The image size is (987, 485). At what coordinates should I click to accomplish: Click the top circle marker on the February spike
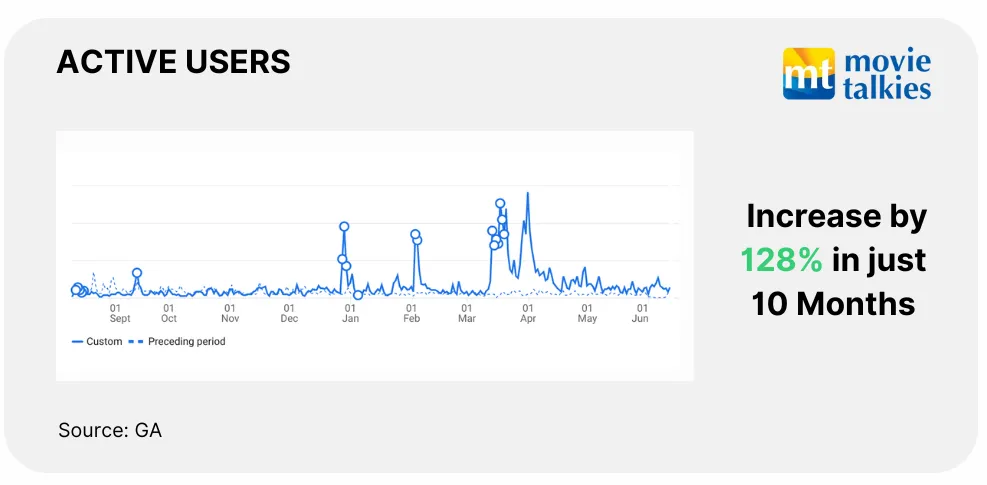pyautogui.click(x=415, y=235)
